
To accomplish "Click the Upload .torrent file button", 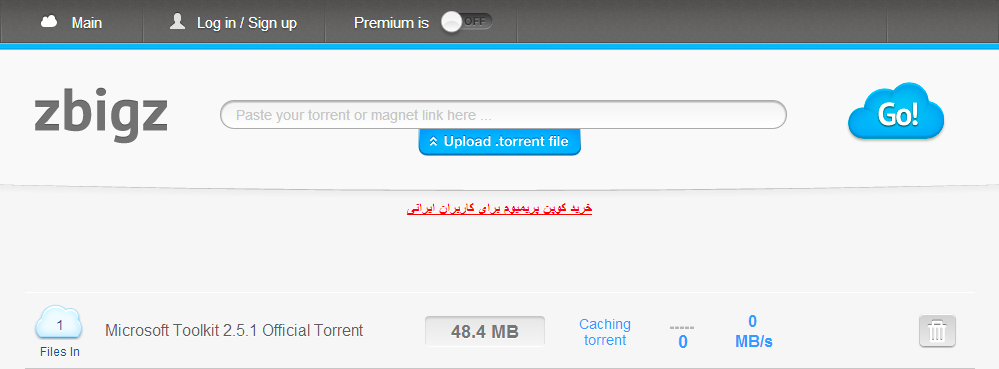I will point(500,141).
